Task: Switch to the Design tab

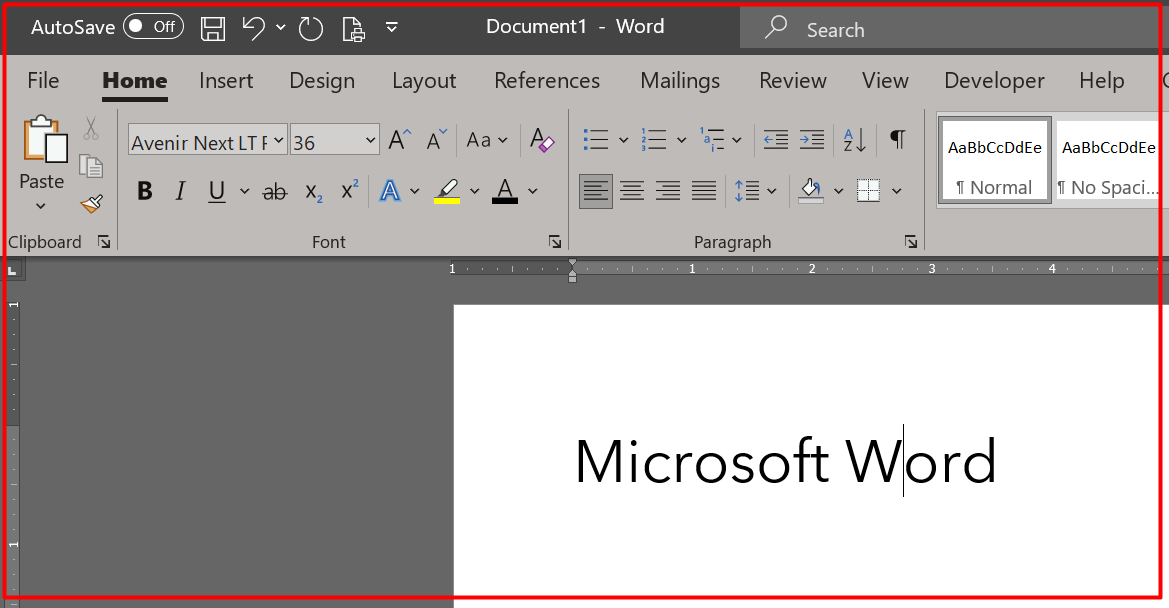Action: 322,80
